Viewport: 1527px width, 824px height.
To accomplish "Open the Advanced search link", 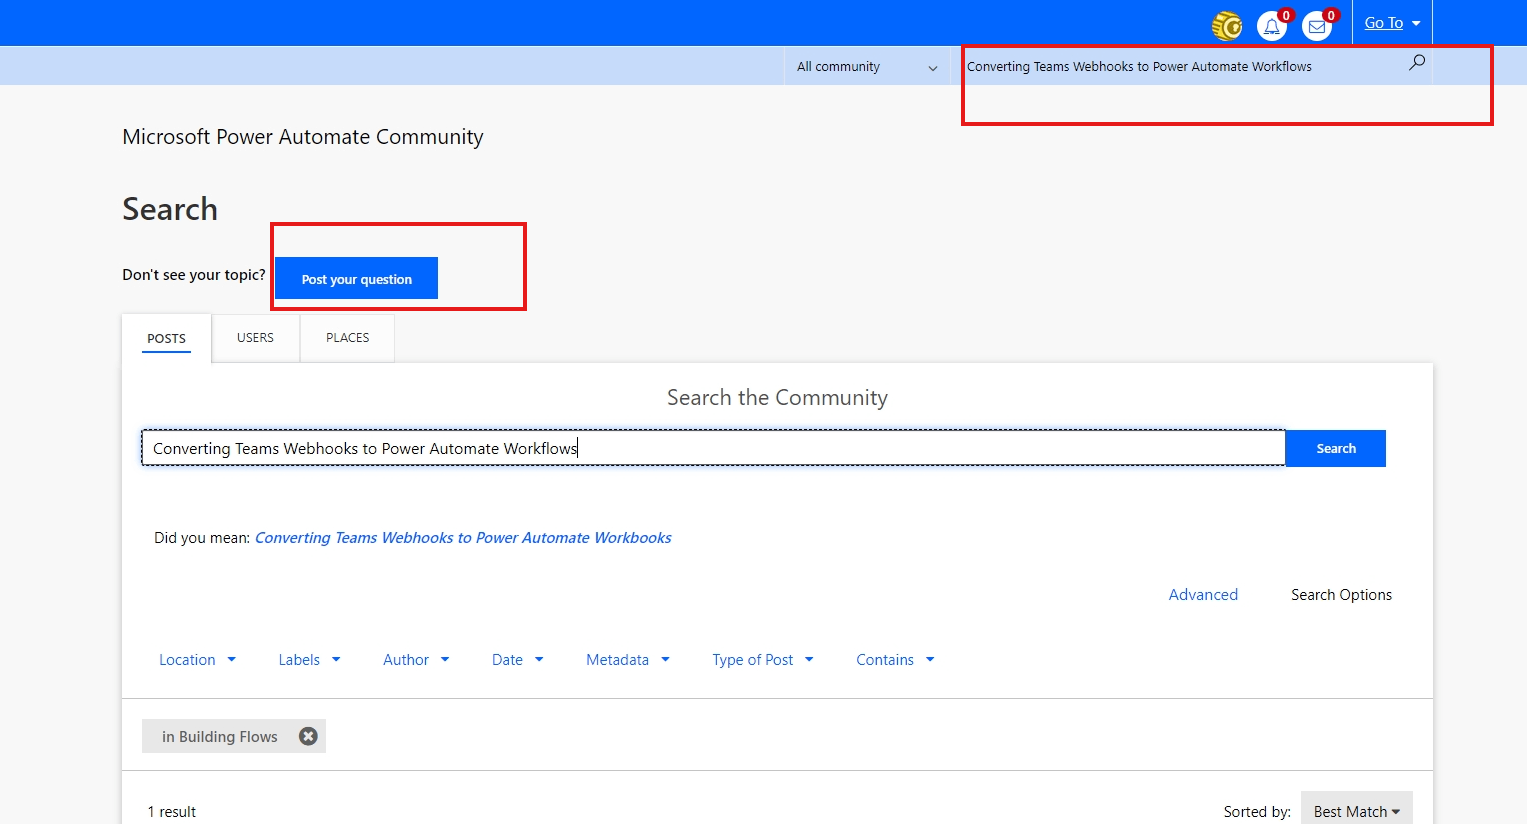I will coord(1203,595).
